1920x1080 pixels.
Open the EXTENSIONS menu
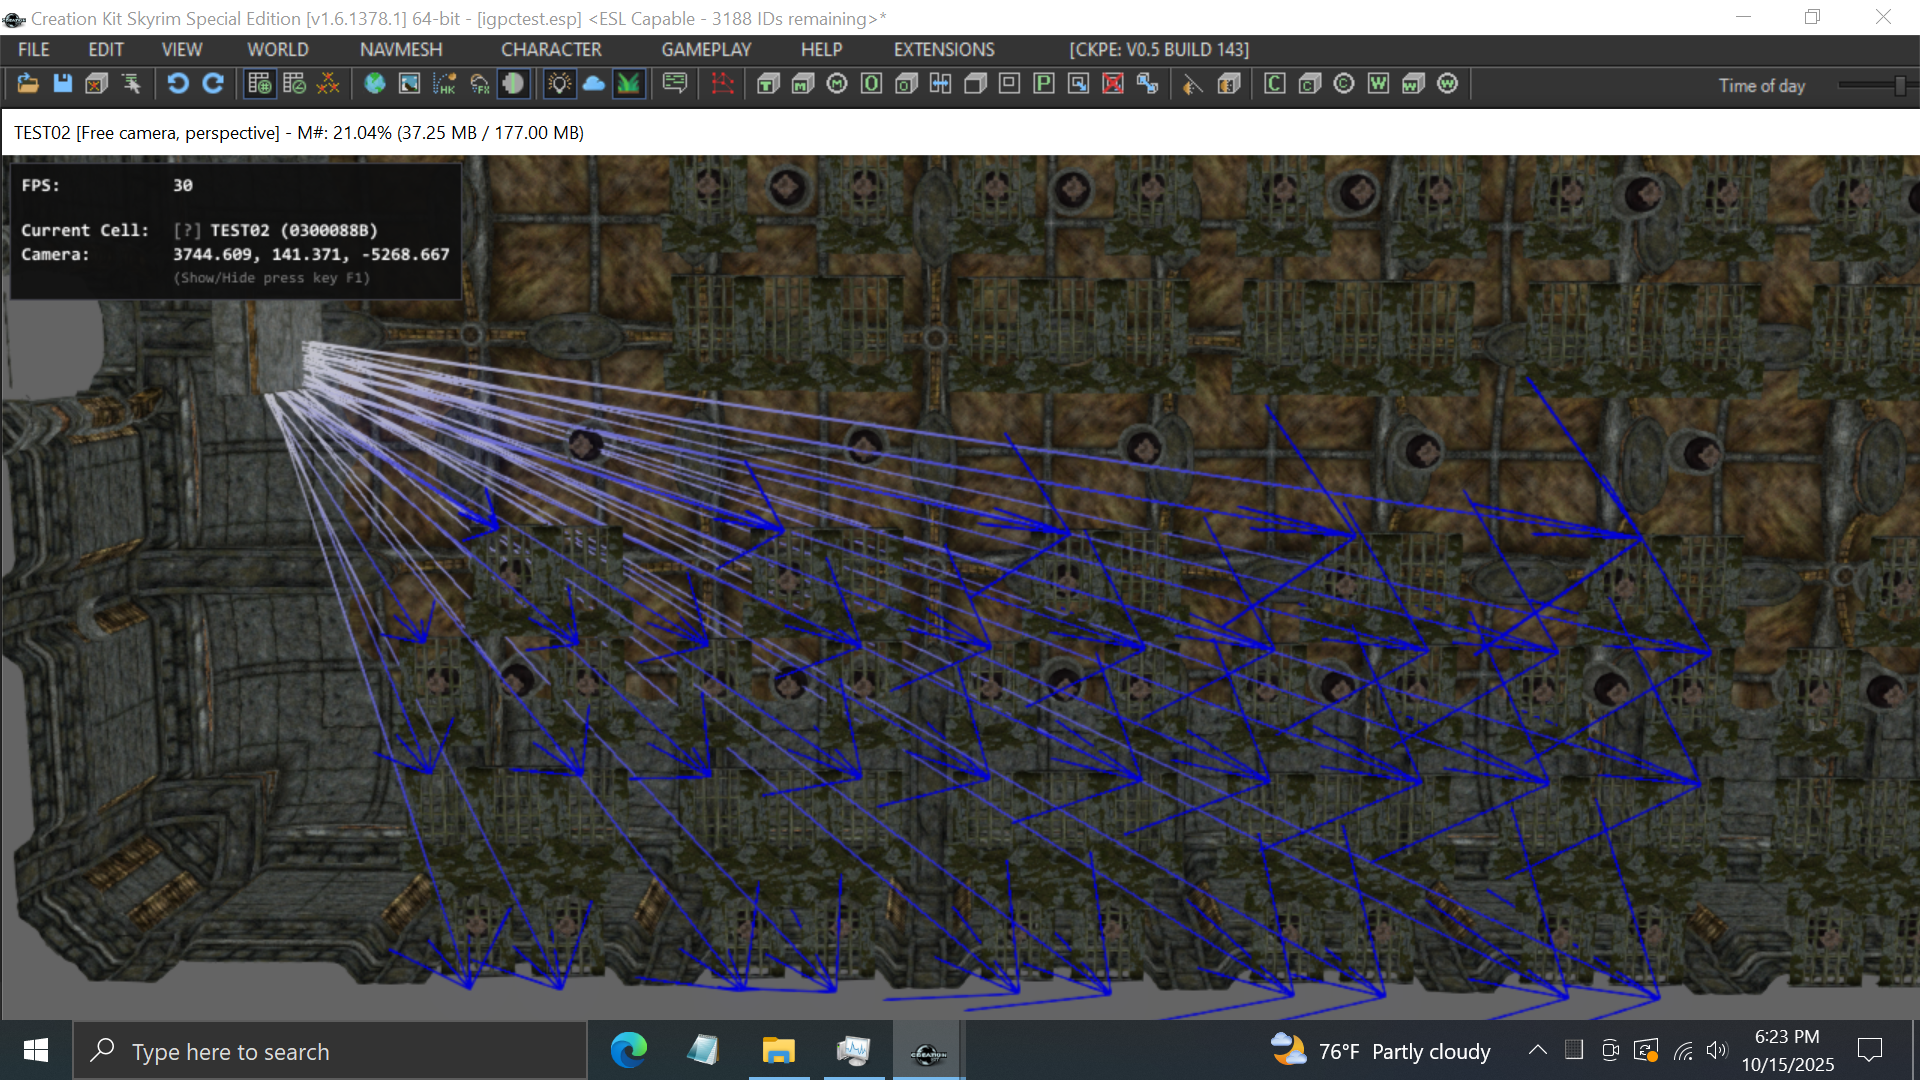[943, 49]
